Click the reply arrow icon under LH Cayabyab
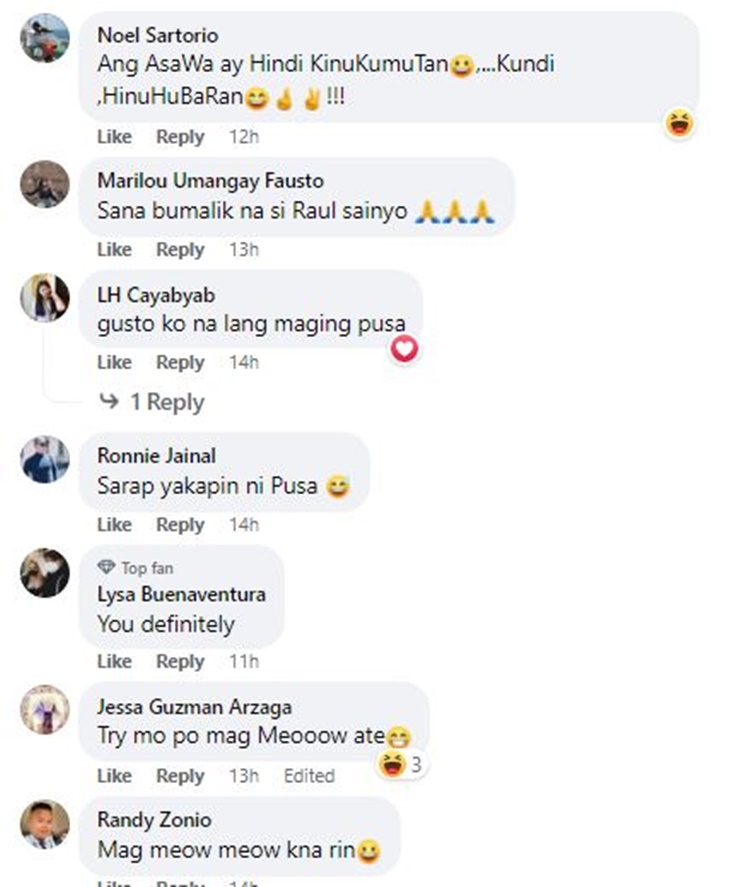 pyautogui.click(x=109, y=401)
